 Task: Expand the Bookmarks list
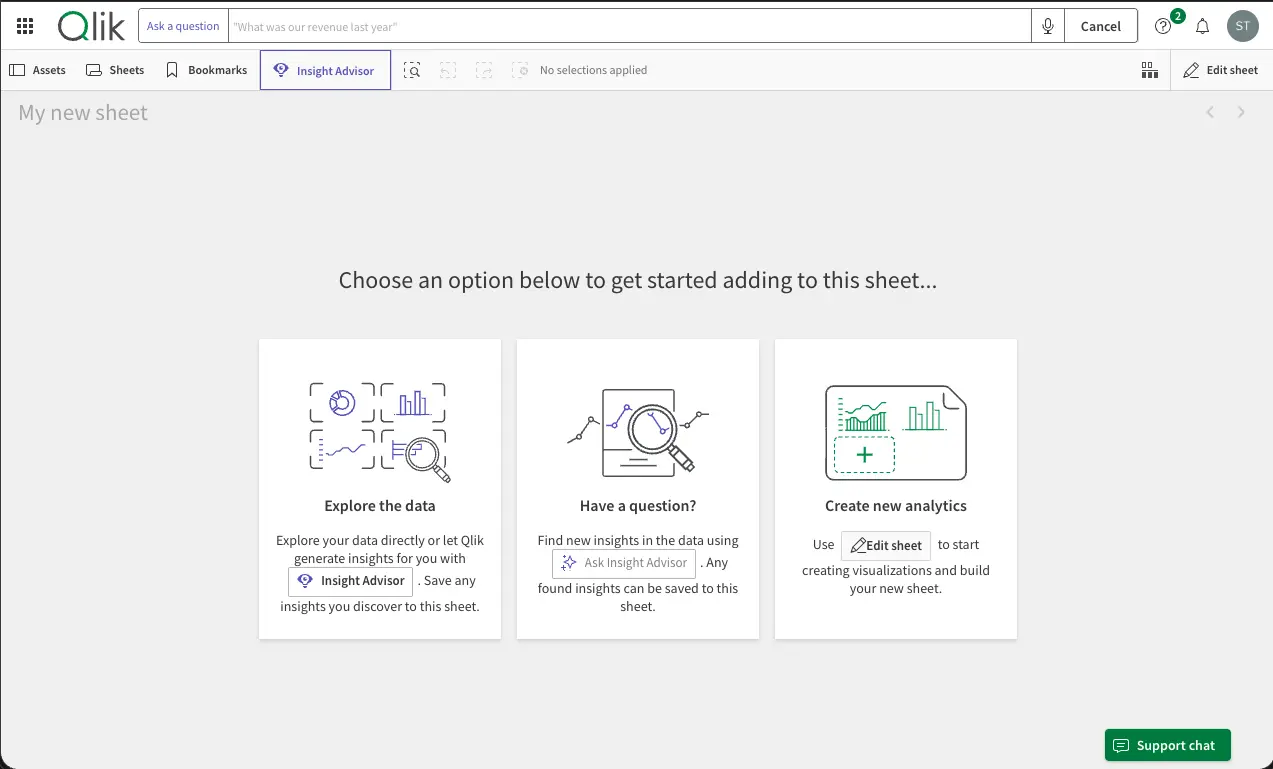click(x=205, y=70)
